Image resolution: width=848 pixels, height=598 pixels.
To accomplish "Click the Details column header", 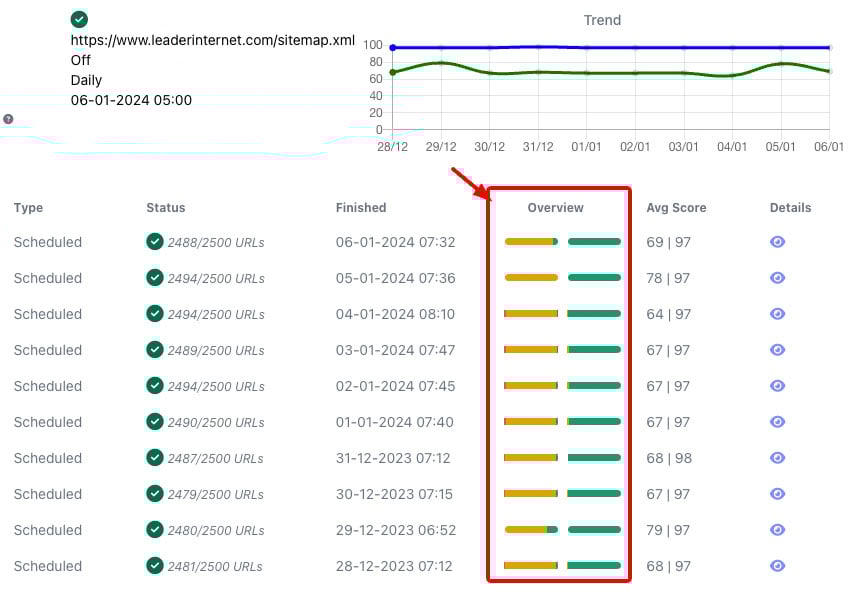I will 790,208.
